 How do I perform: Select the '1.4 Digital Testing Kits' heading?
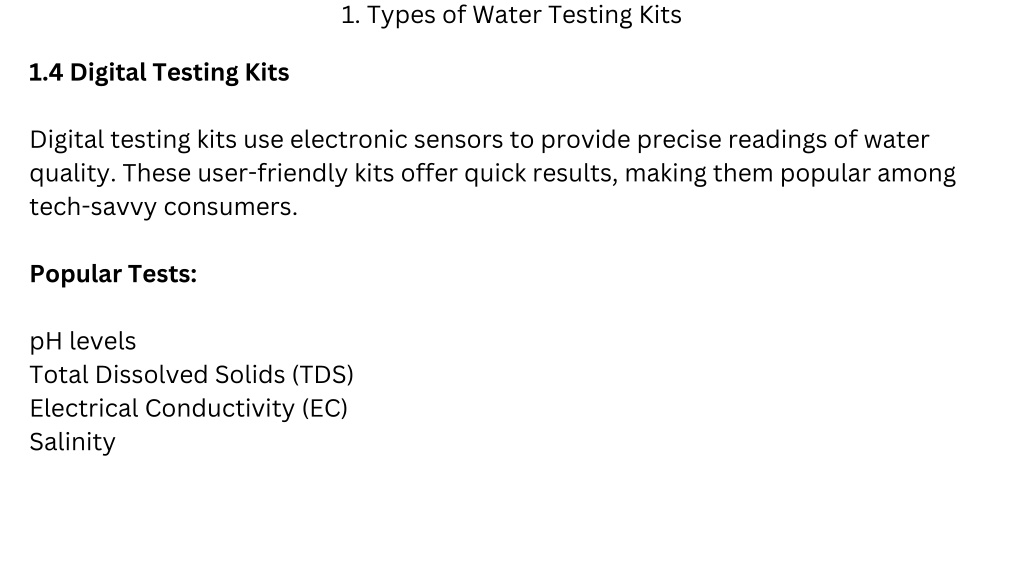coord(159,72)
